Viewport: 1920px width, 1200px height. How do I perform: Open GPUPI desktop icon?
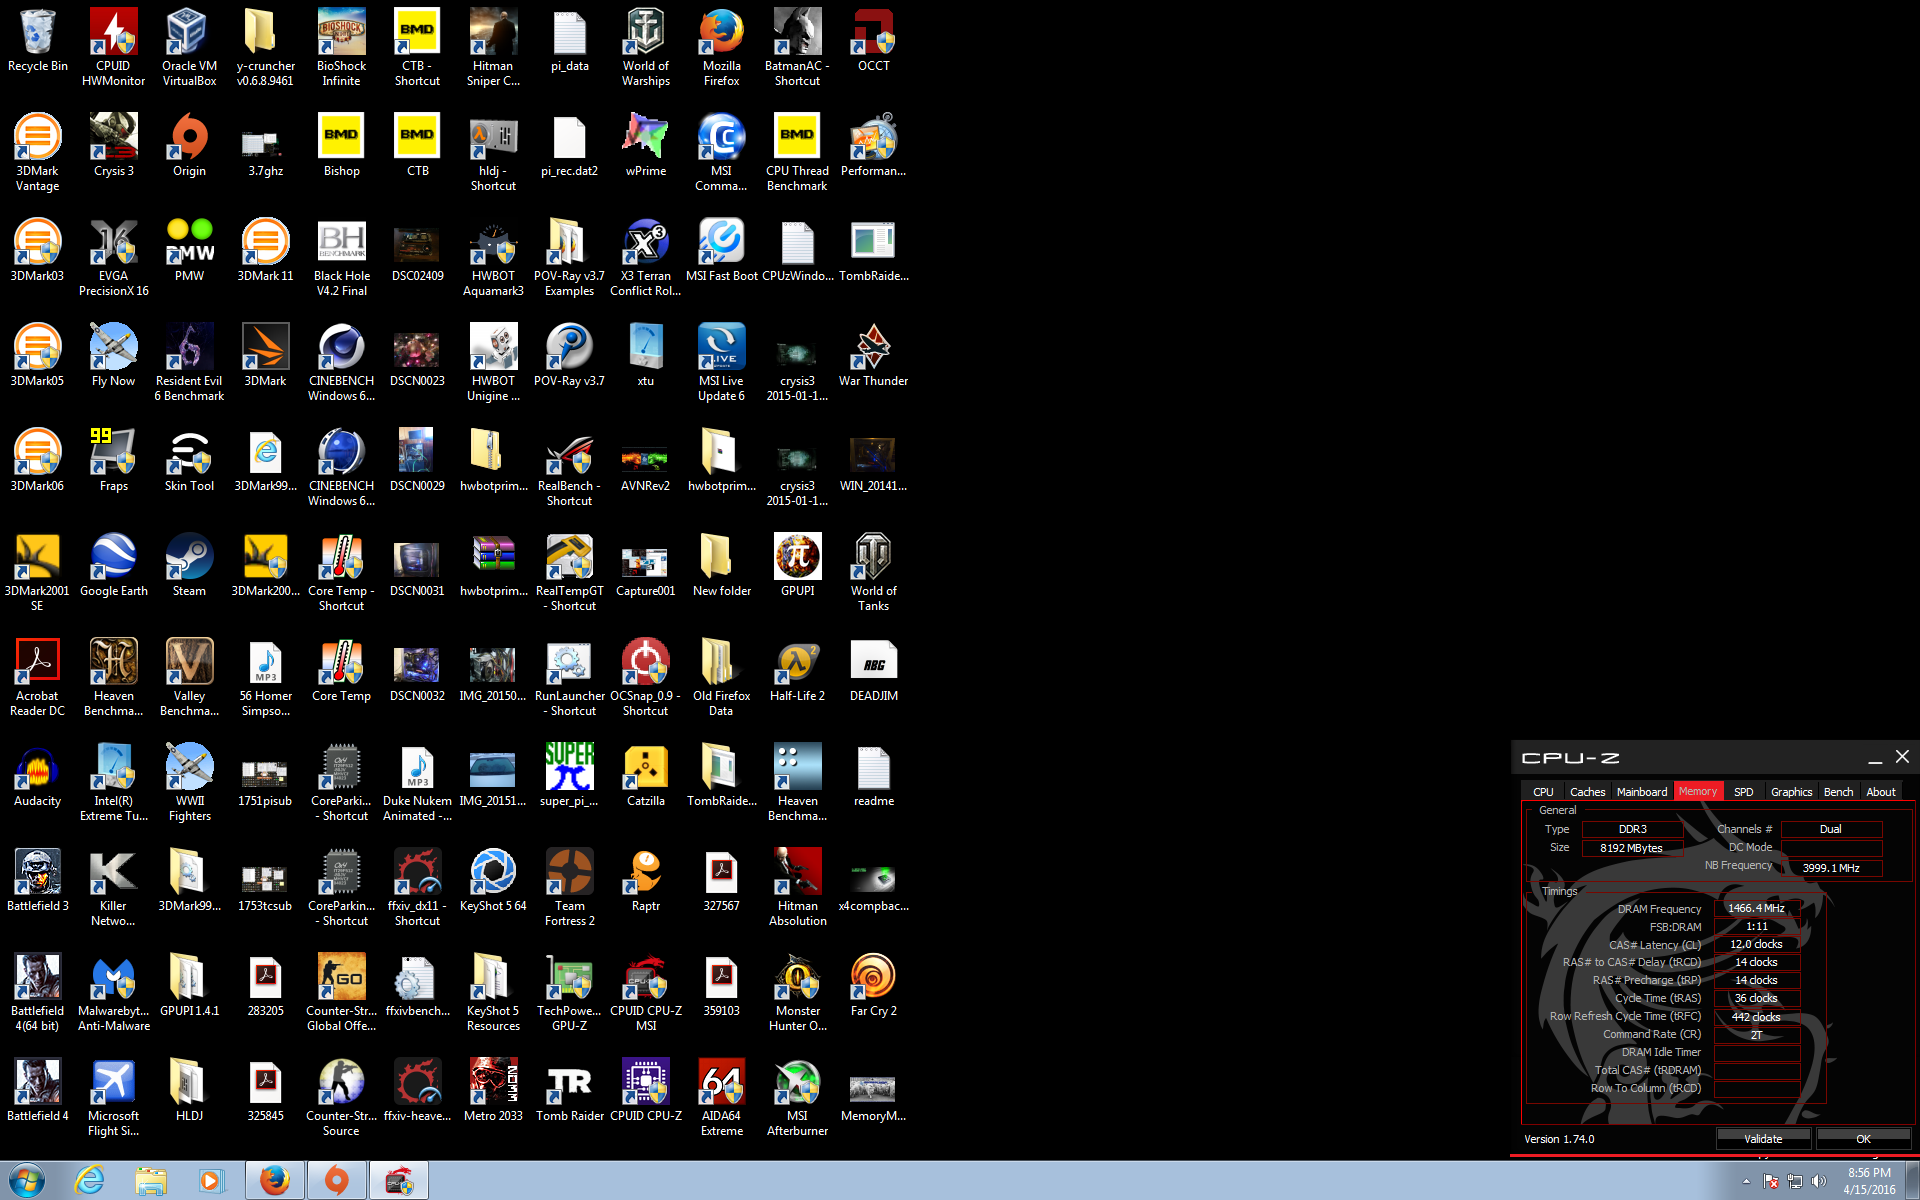[x=797, y=565]
